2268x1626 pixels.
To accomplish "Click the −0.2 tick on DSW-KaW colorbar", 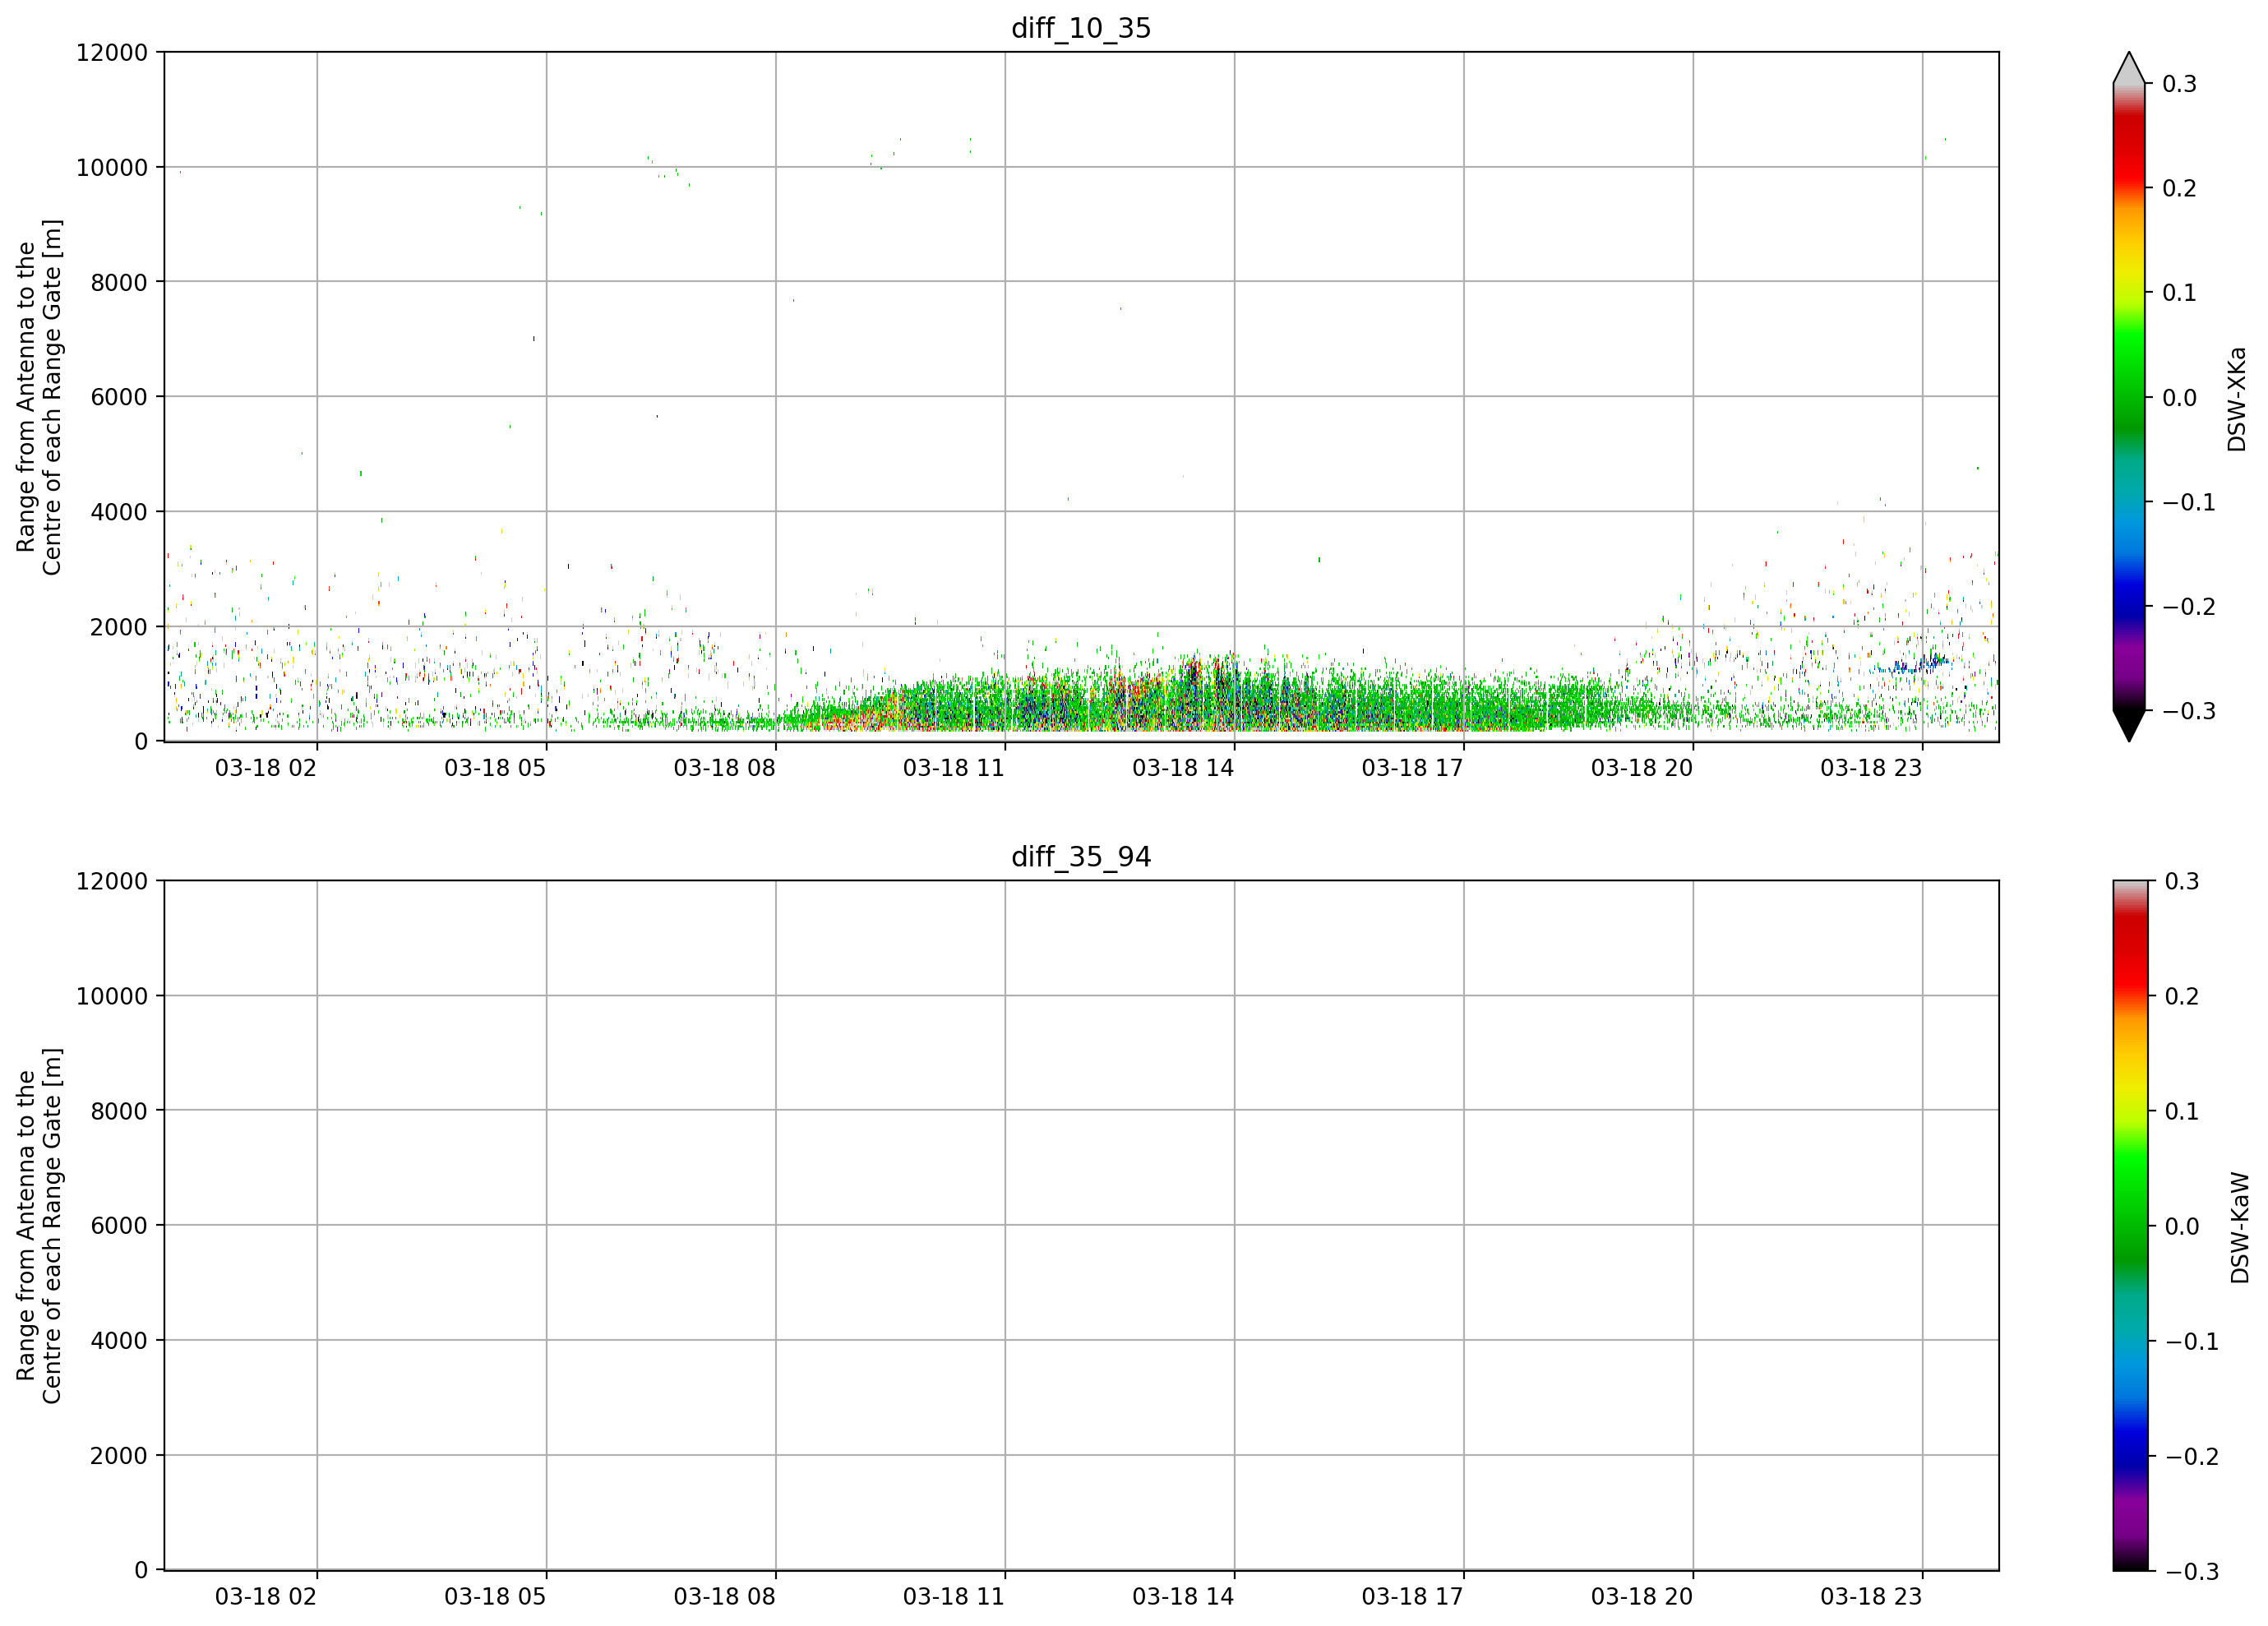I will tap(2191, 1457).
